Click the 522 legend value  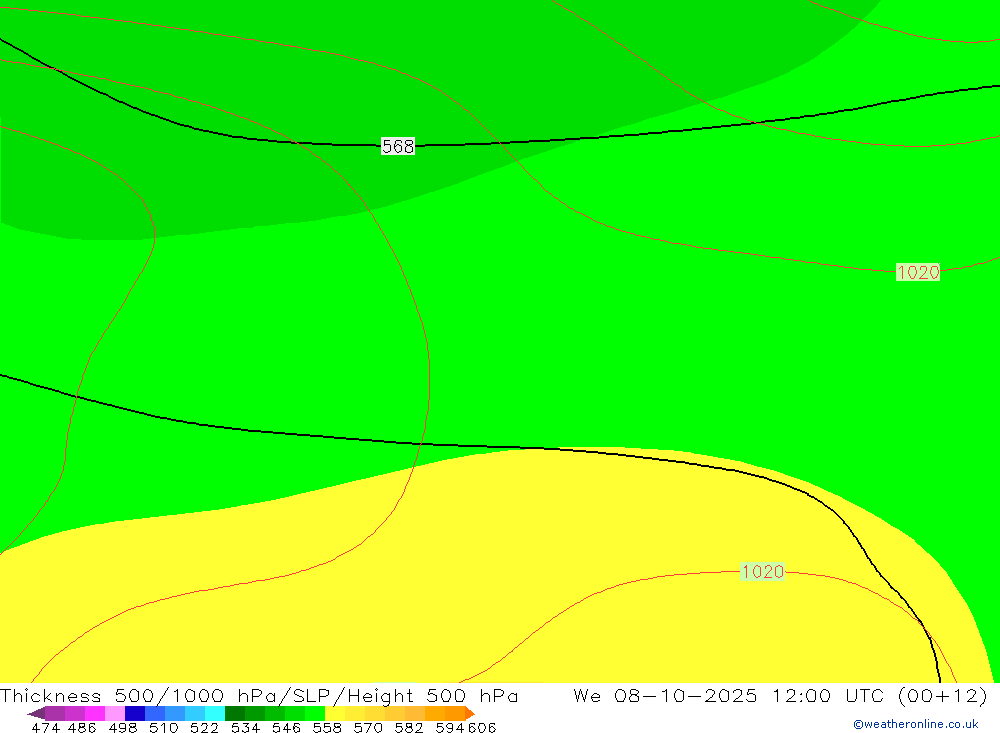pyautogui.click(x=204, y=727)
